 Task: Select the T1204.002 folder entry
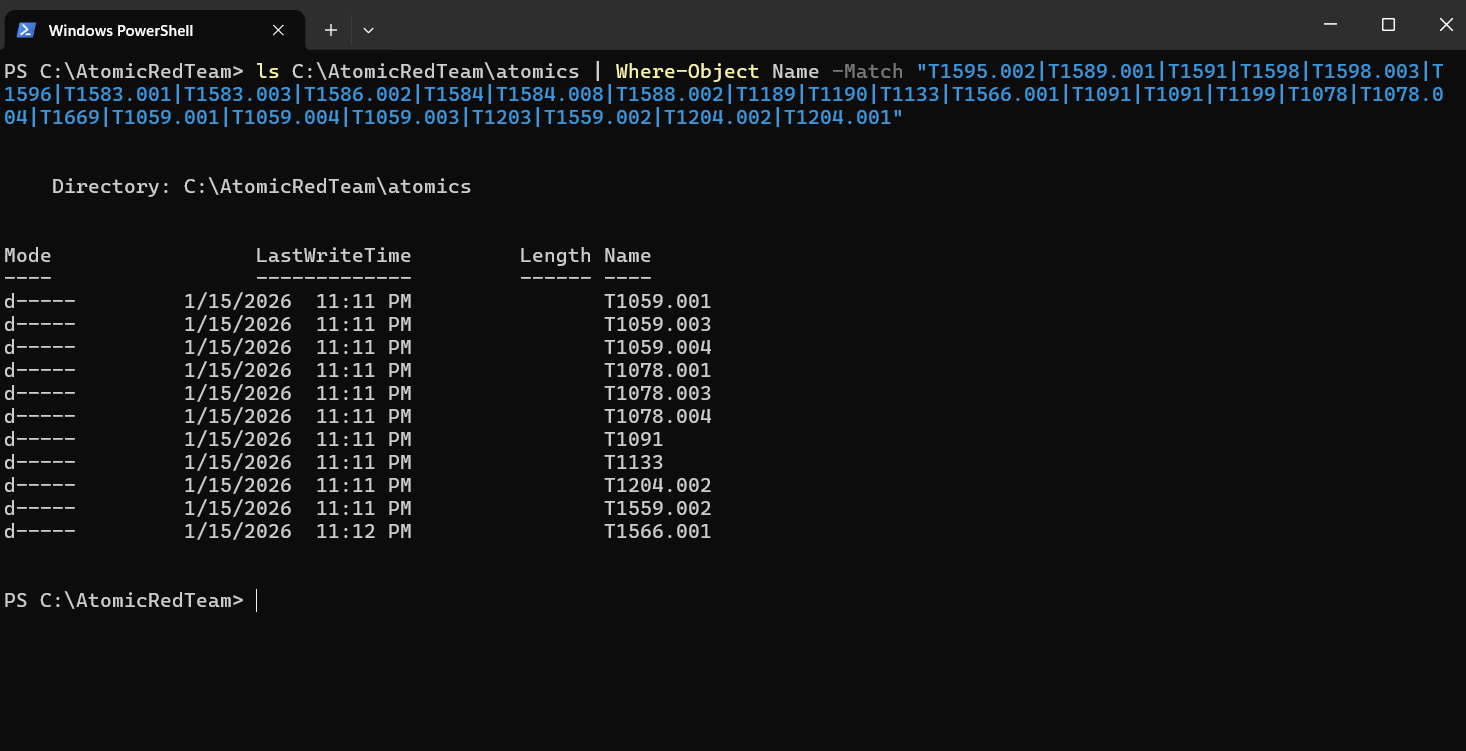659,485
